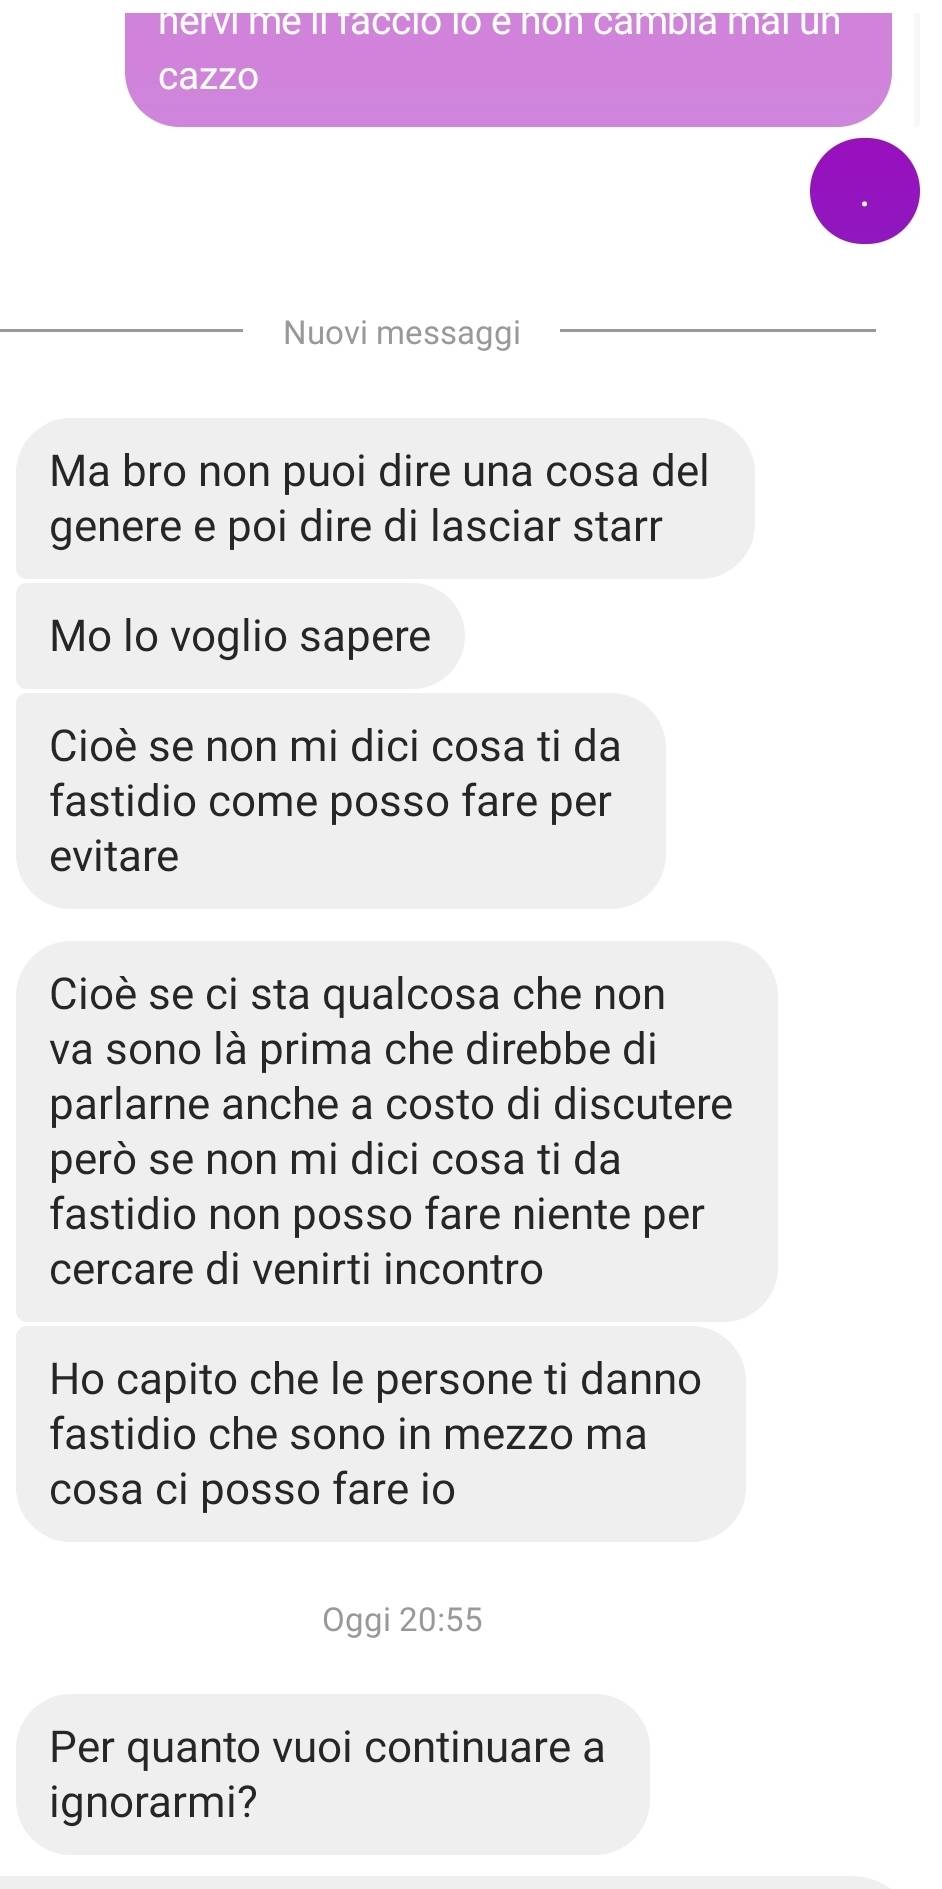Image resolution: width=942 pixels, height=1889 pixels.
Task: Tap the purple sent bubble containing a single dot
Action: point(864,191)
